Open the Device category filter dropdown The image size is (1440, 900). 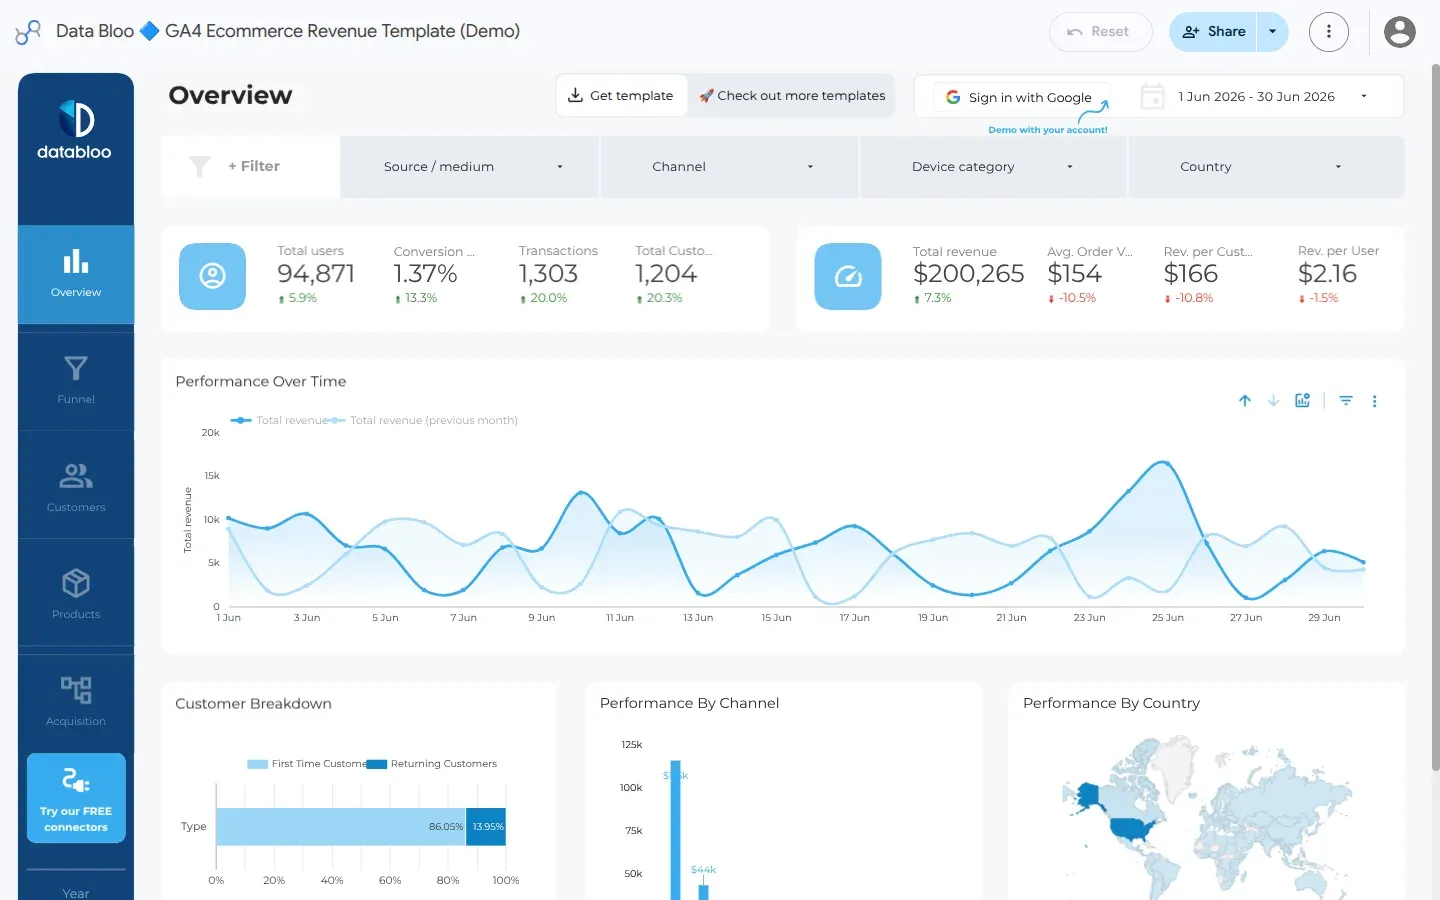(x=993, y=167)
